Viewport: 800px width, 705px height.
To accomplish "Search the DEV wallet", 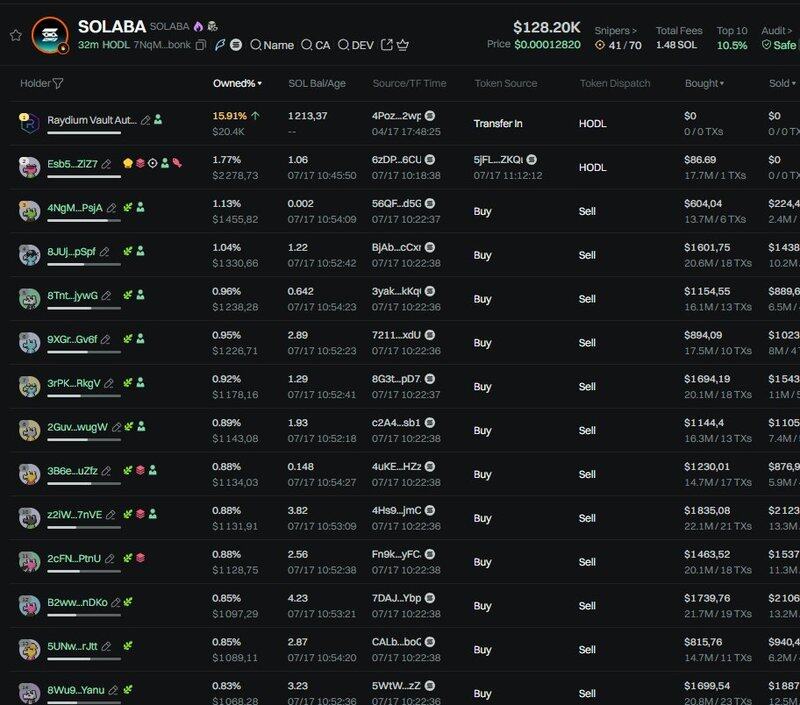I will 356,45.
